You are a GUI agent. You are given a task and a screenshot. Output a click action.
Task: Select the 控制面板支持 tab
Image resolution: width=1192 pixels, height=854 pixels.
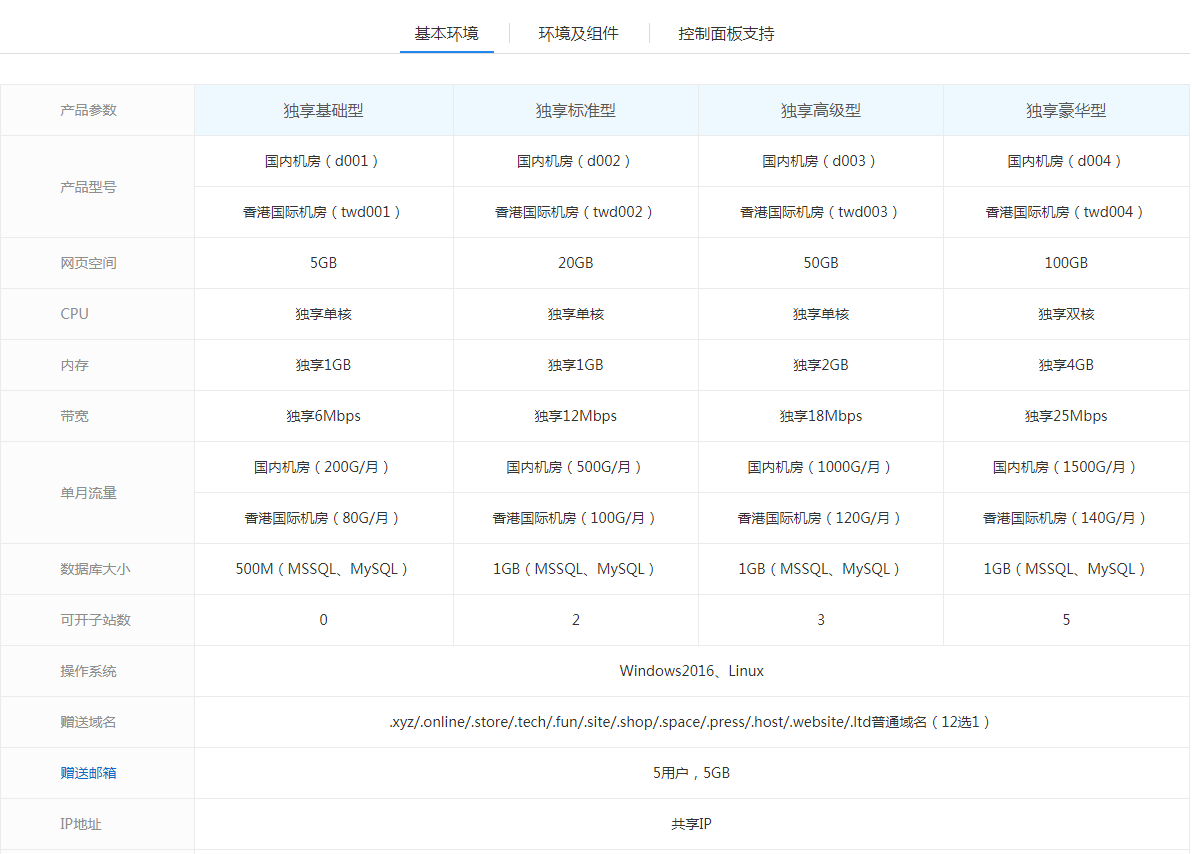coord(726,33)
